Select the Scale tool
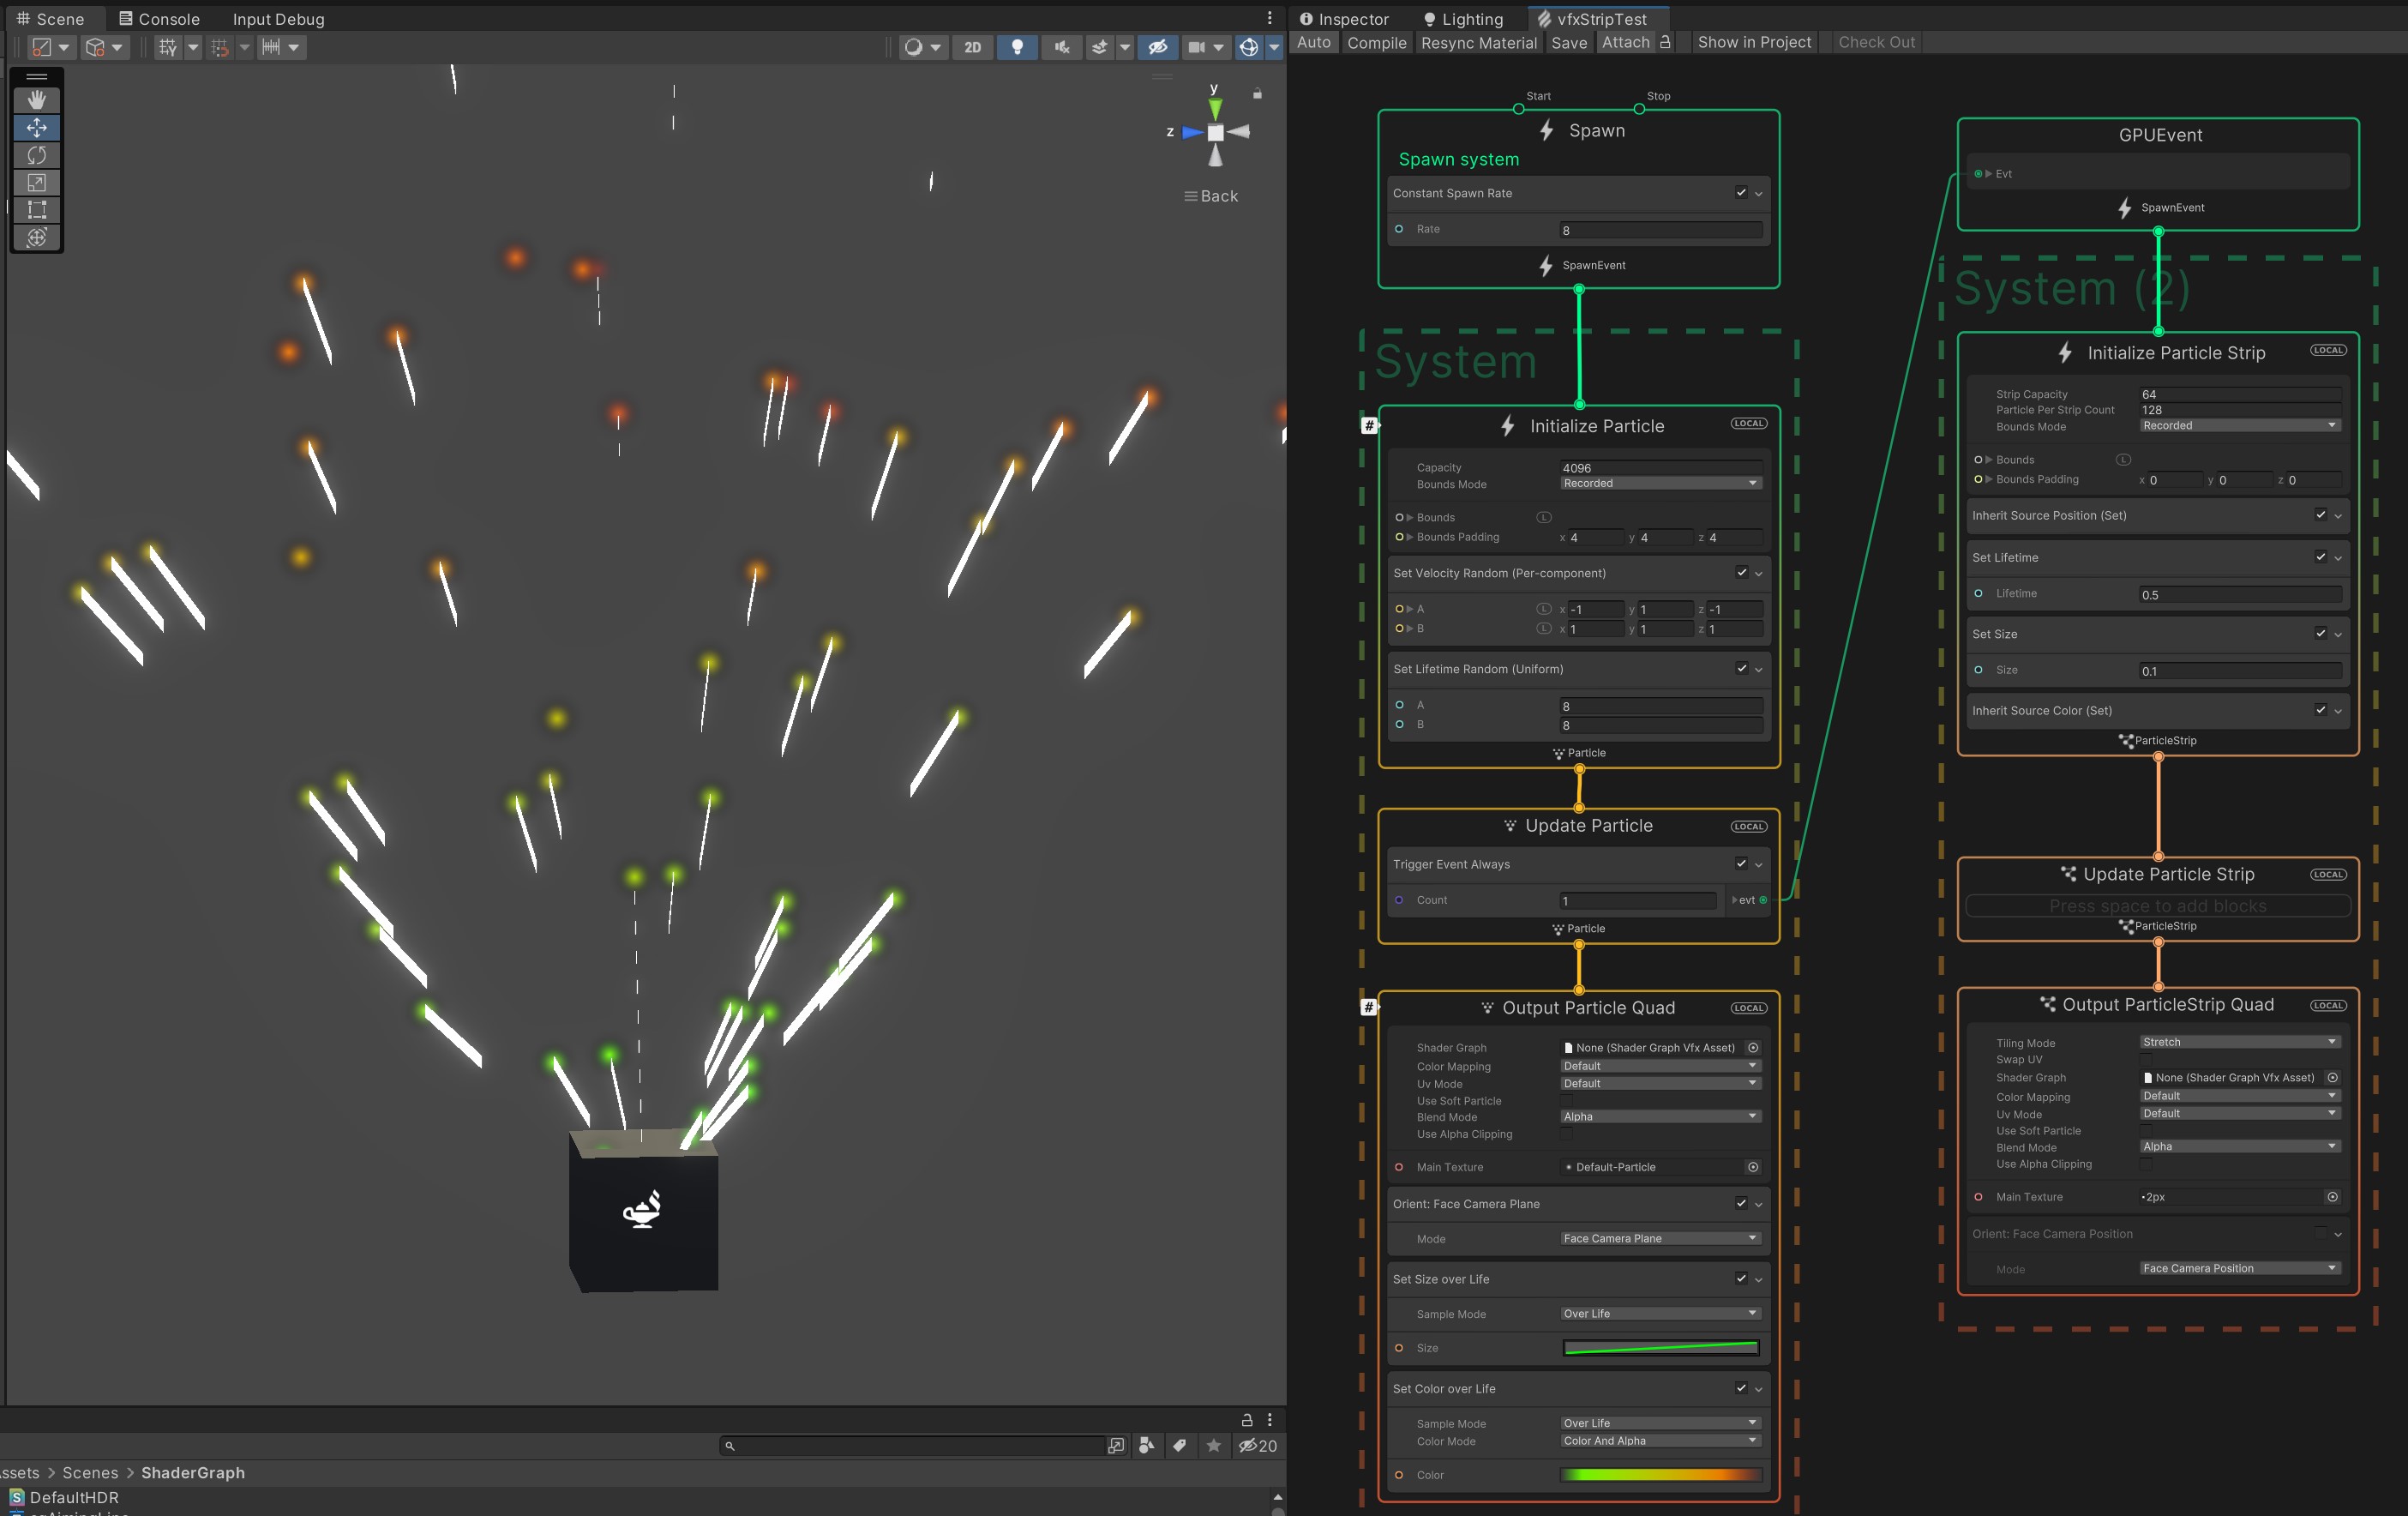 pos(37,182)
